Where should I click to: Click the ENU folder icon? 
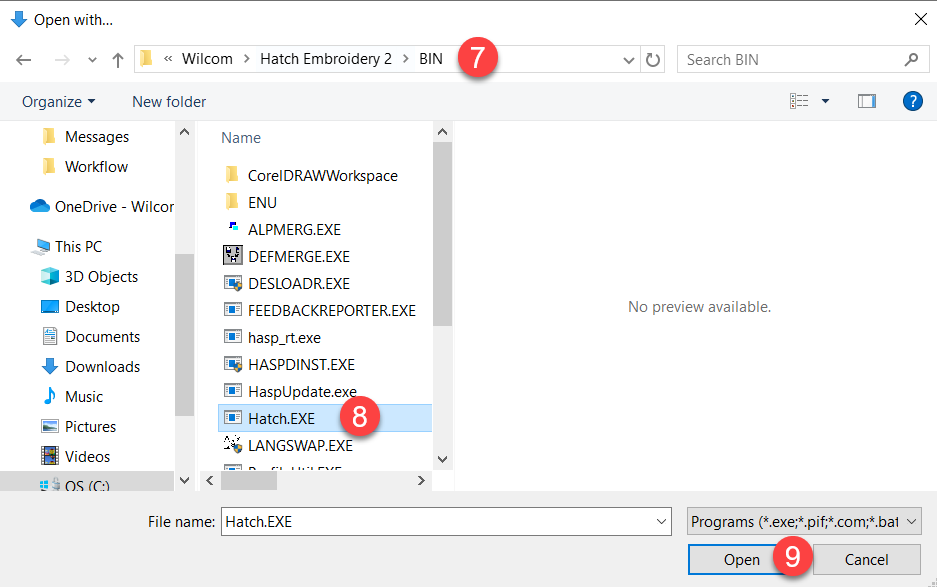pos(232,201)
